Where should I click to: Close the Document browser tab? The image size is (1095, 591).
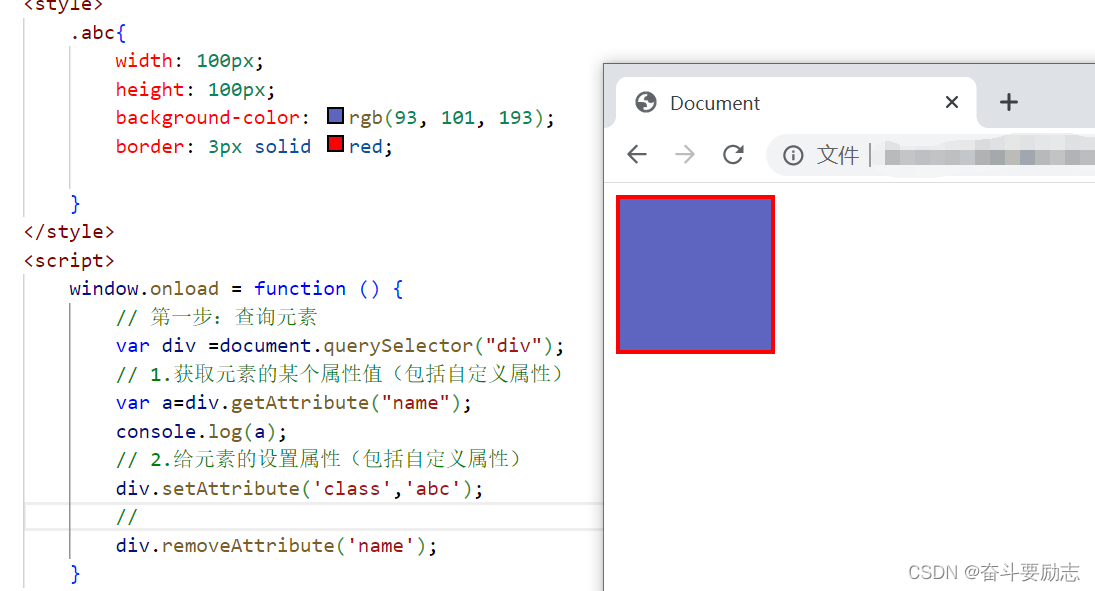tap(951, 102)
